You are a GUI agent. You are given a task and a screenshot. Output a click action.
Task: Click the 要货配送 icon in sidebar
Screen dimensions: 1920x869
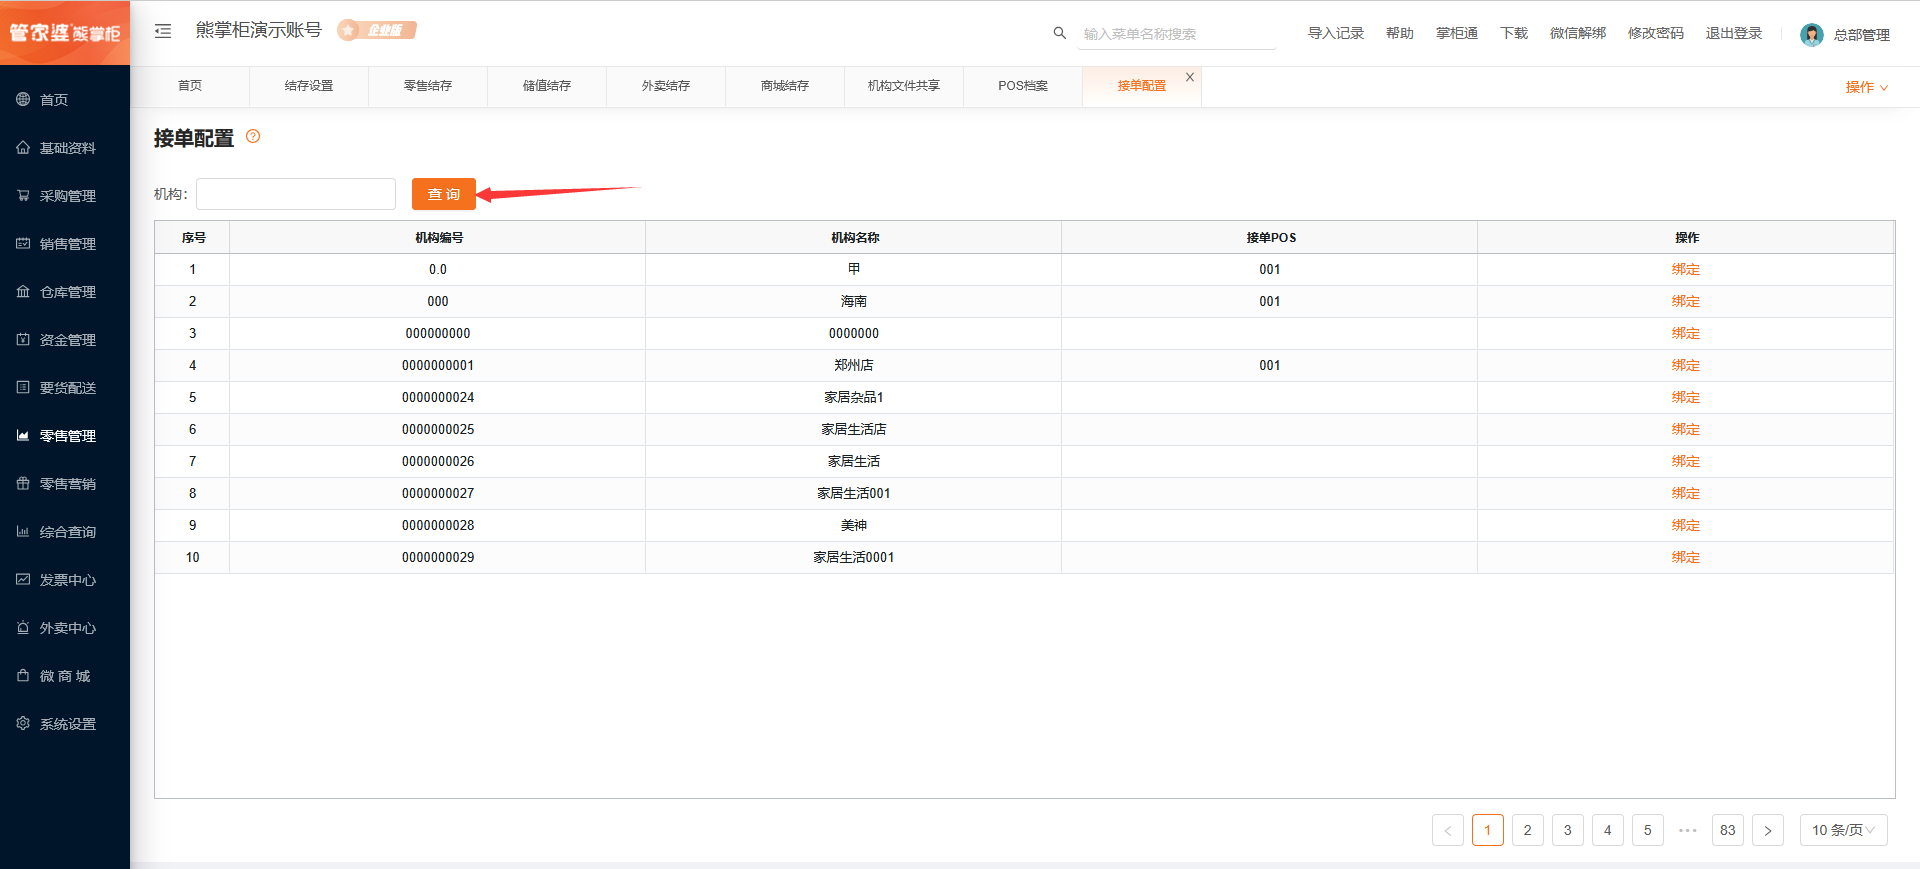(x=23, y=387)
